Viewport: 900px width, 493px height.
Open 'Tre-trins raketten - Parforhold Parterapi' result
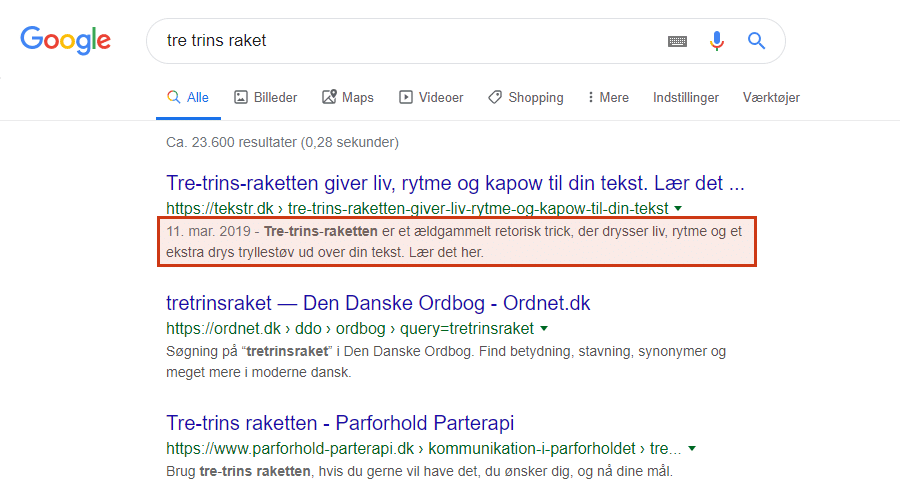(x=340, y=423)
